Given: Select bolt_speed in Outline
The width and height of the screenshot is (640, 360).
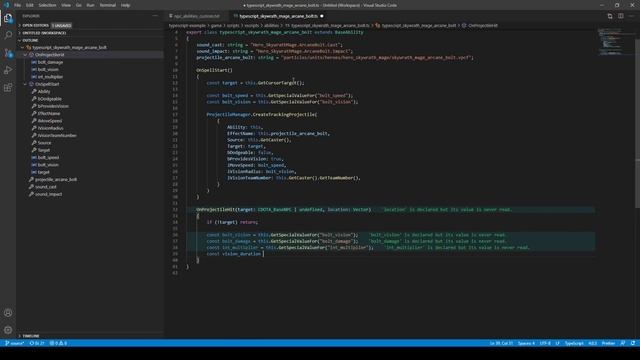Looking at the screenshot, I should (48, 158).
